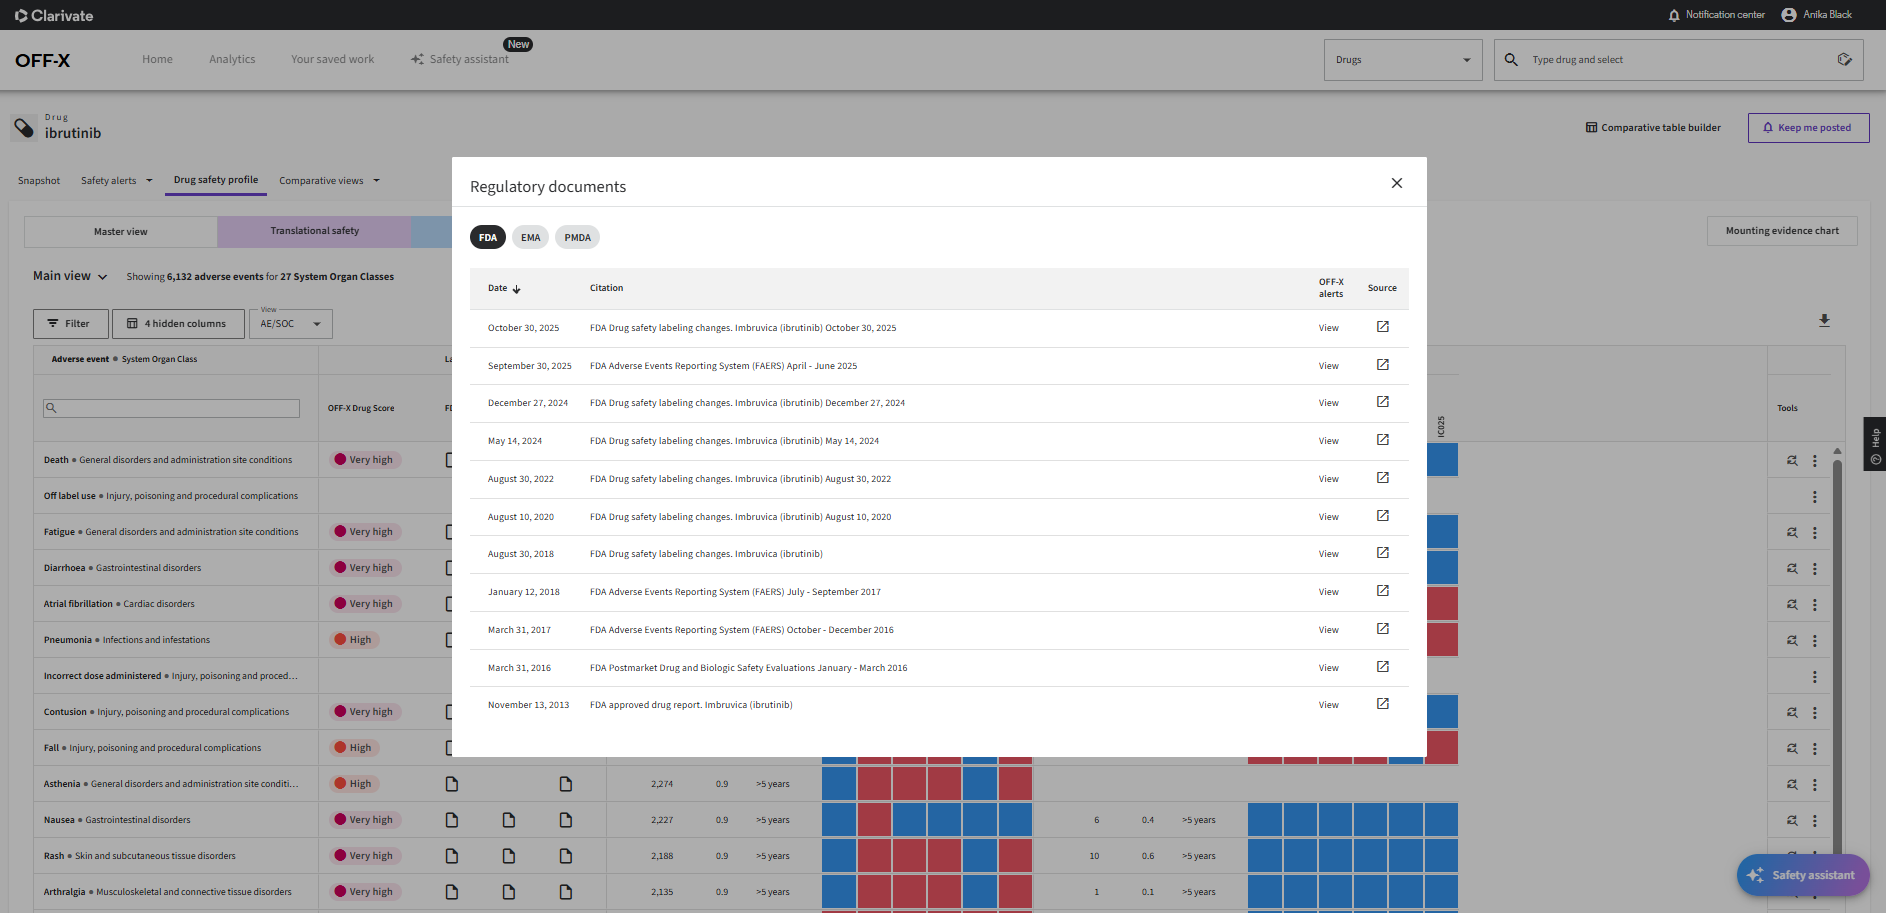Focus the adverse event search field
The height and width of the screenshot is (913, 1886).
tap(171, 408)
